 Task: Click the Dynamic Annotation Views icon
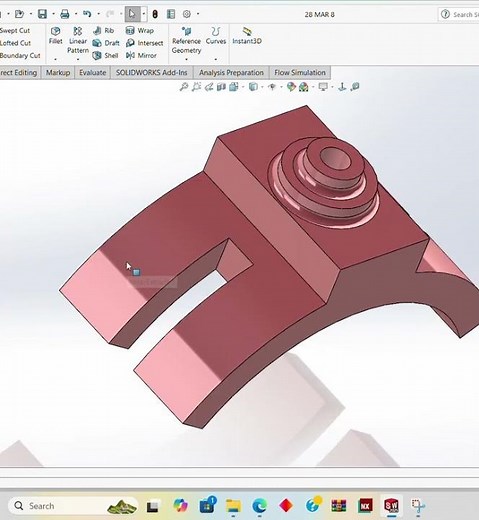click(234, 87)
